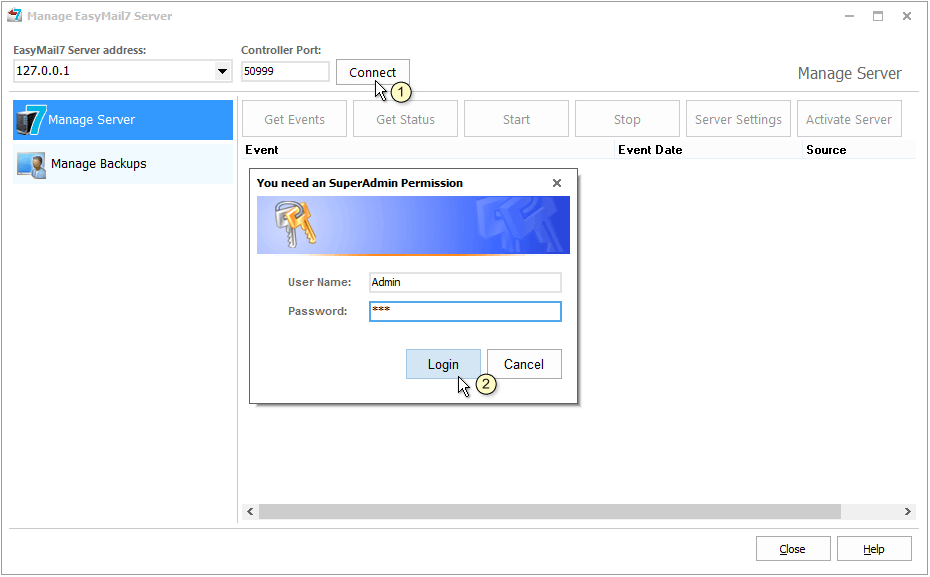
Task: Click the horizontal scrollbar left arrow
Action: (x=250, y=511)
